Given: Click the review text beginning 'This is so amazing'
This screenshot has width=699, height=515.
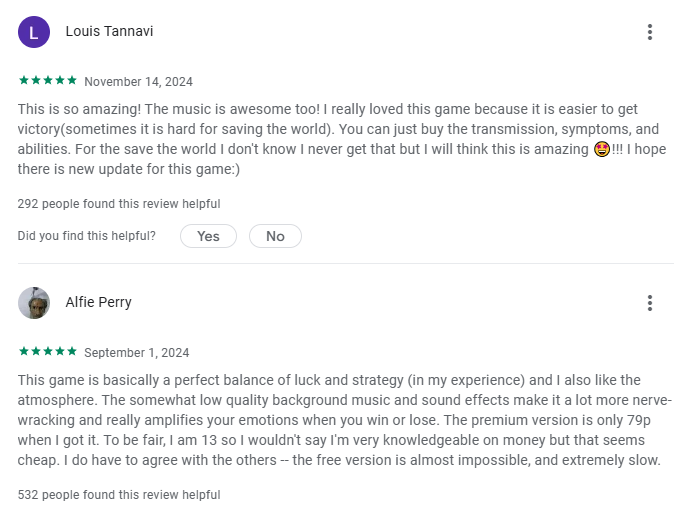Looking at the screenshot, I should point(342,139).
